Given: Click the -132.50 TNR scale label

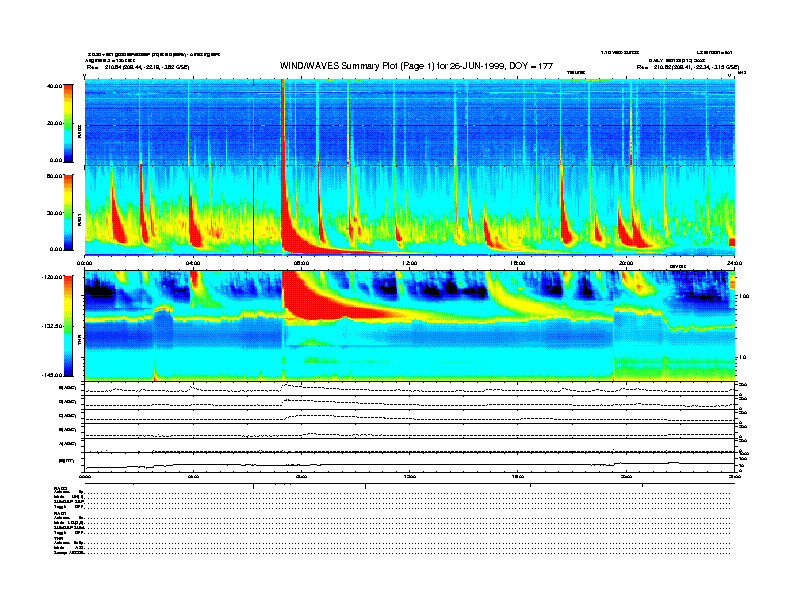Looking at the screenshot, I should pyautogui.click(x=50, y=326).
